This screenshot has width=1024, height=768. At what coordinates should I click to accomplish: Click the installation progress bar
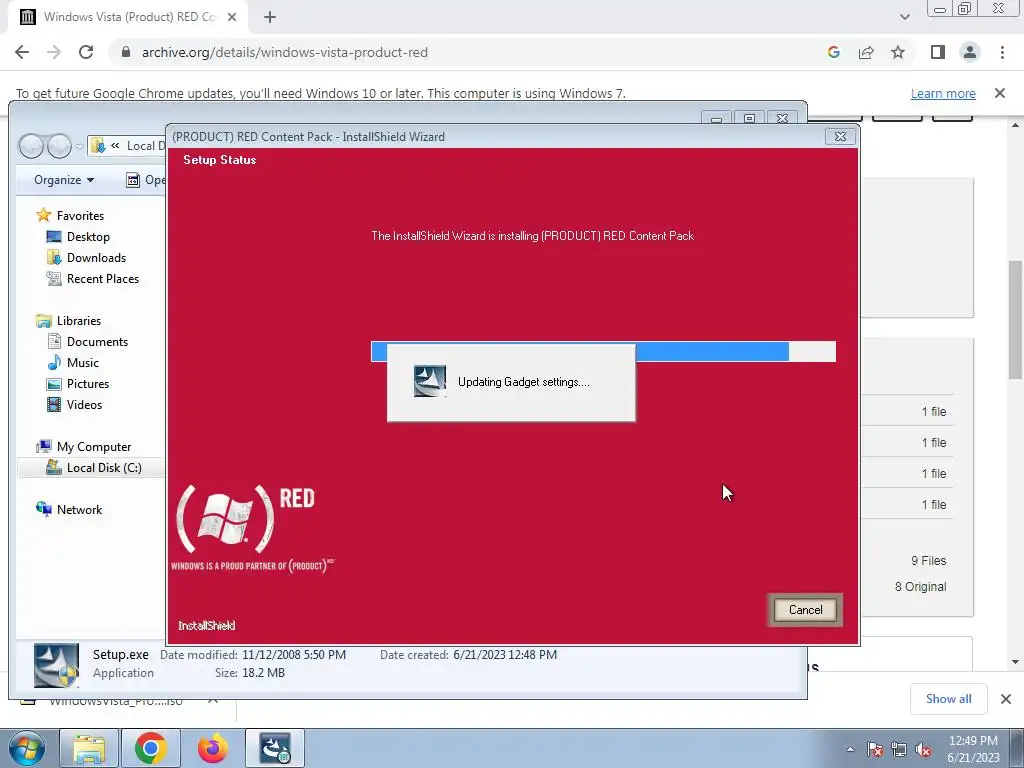tap(603, 351)
